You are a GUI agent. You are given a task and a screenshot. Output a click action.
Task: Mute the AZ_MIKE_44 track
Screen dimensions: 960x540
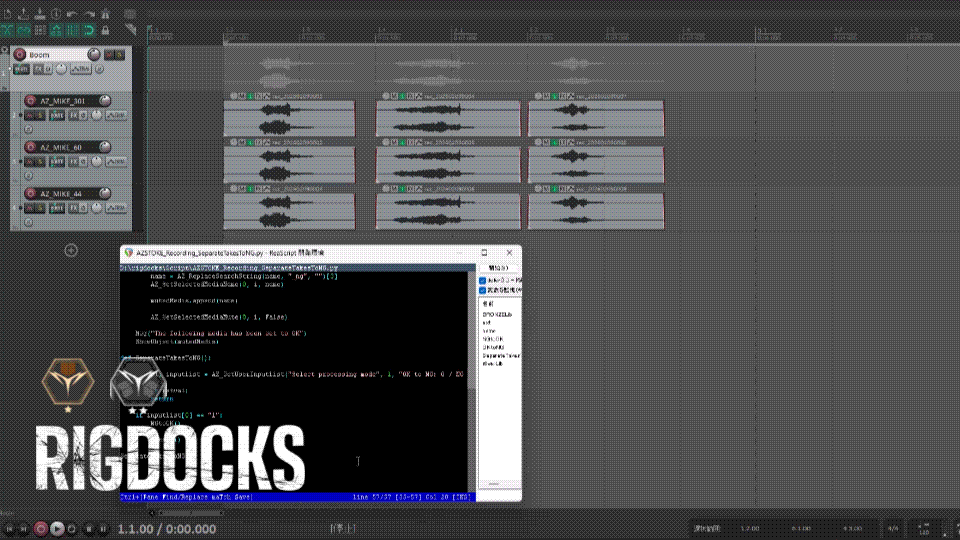point(29,208)
